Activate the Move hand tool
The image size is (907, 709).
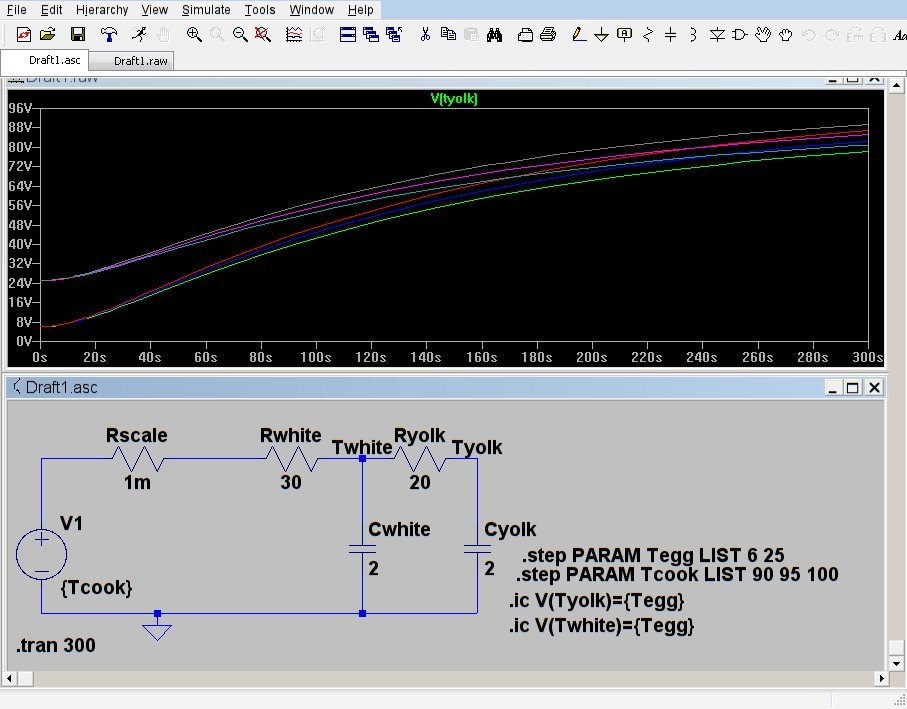click(763, 34)
